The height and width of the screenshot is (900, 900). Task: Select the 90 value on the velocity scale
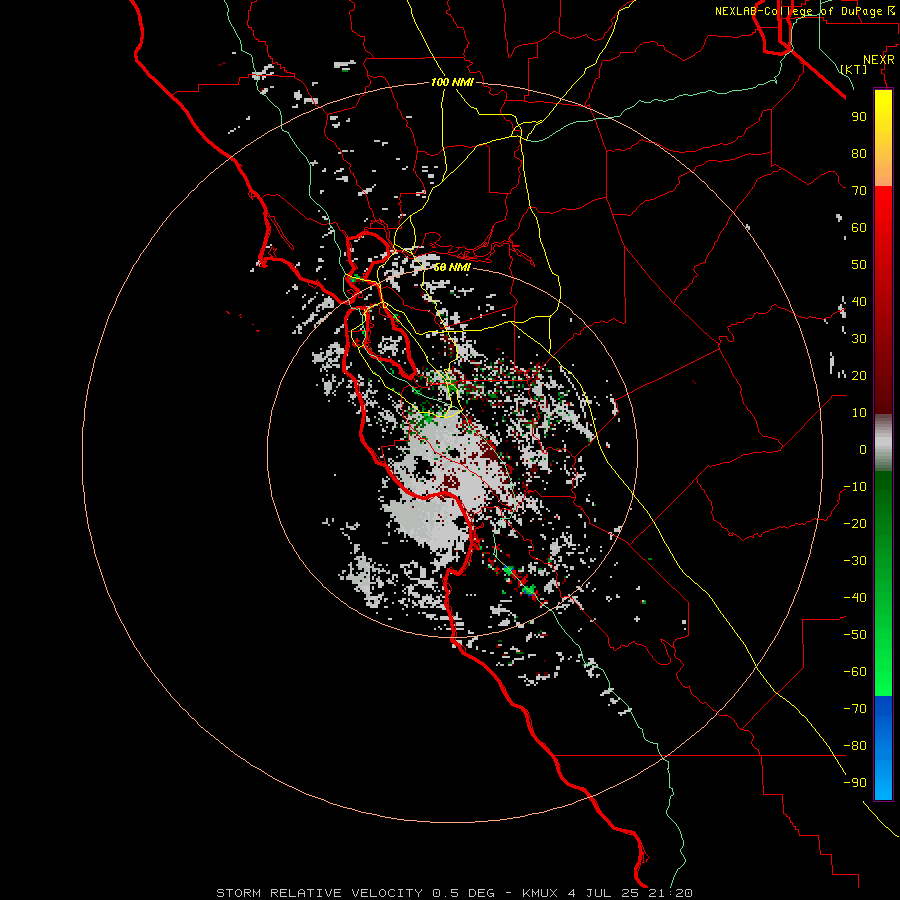tap(859, 117)
